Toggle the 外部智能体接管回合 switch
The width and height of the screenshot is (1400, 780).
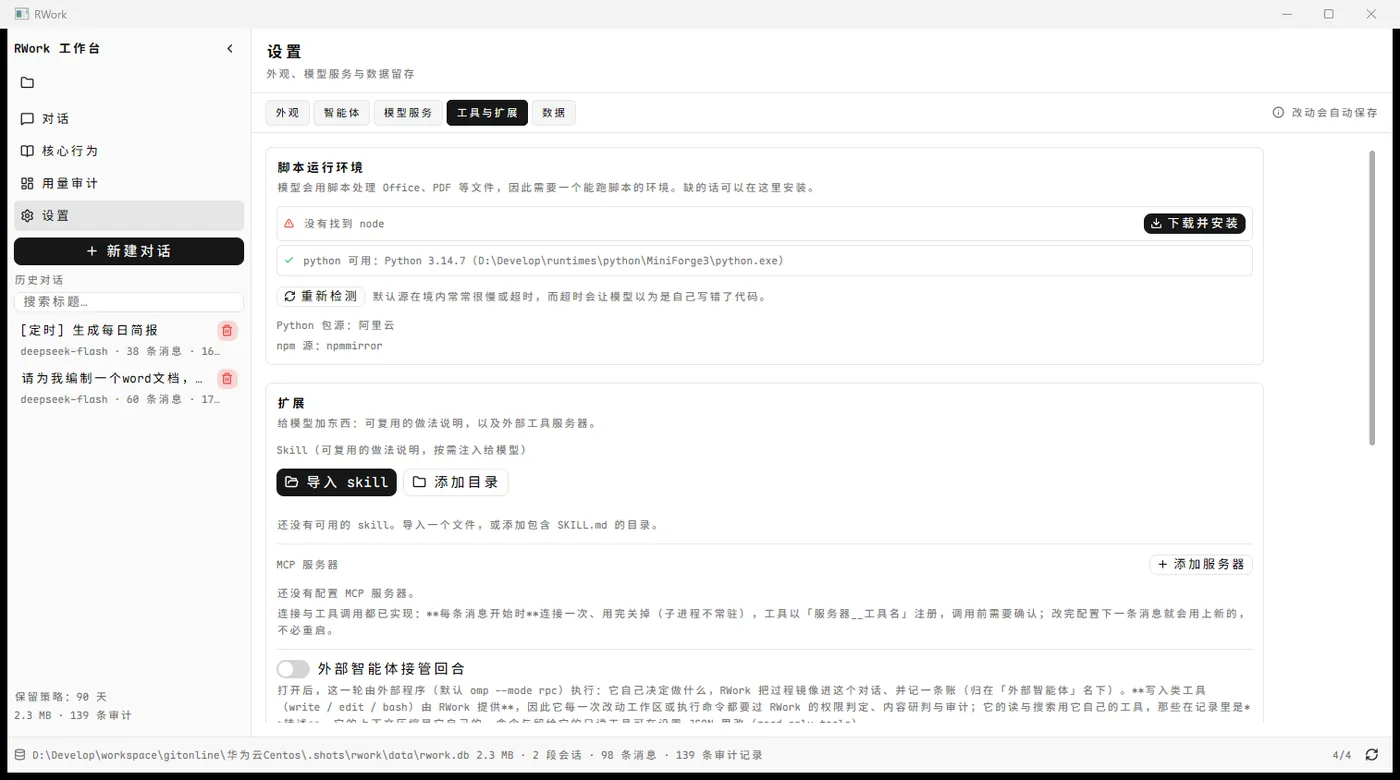point(293,669)
